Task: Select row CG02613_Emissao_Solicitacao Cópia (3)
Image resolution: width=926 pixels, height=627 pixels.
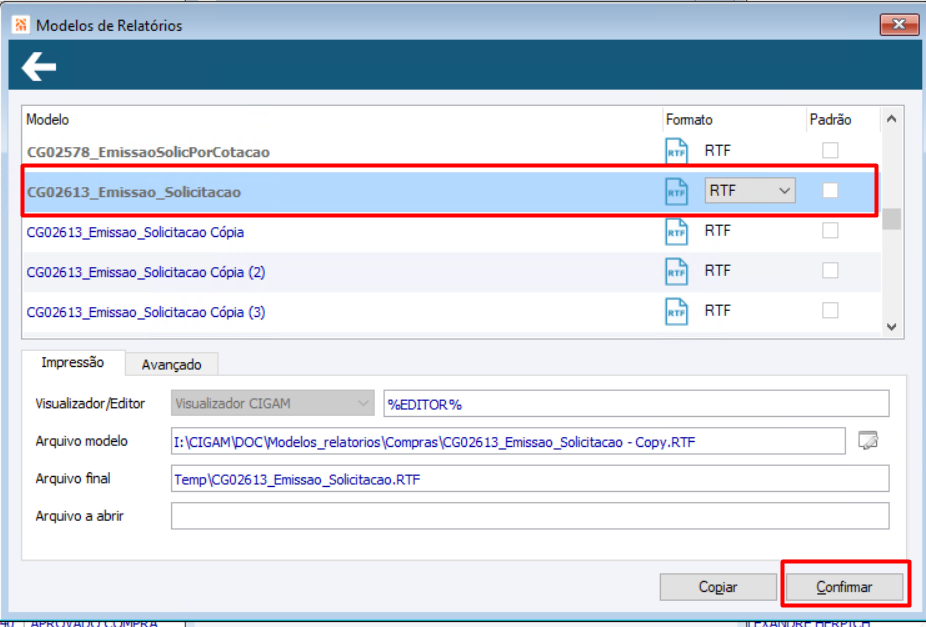Action: pyautogui.click(x=452, y=312)
